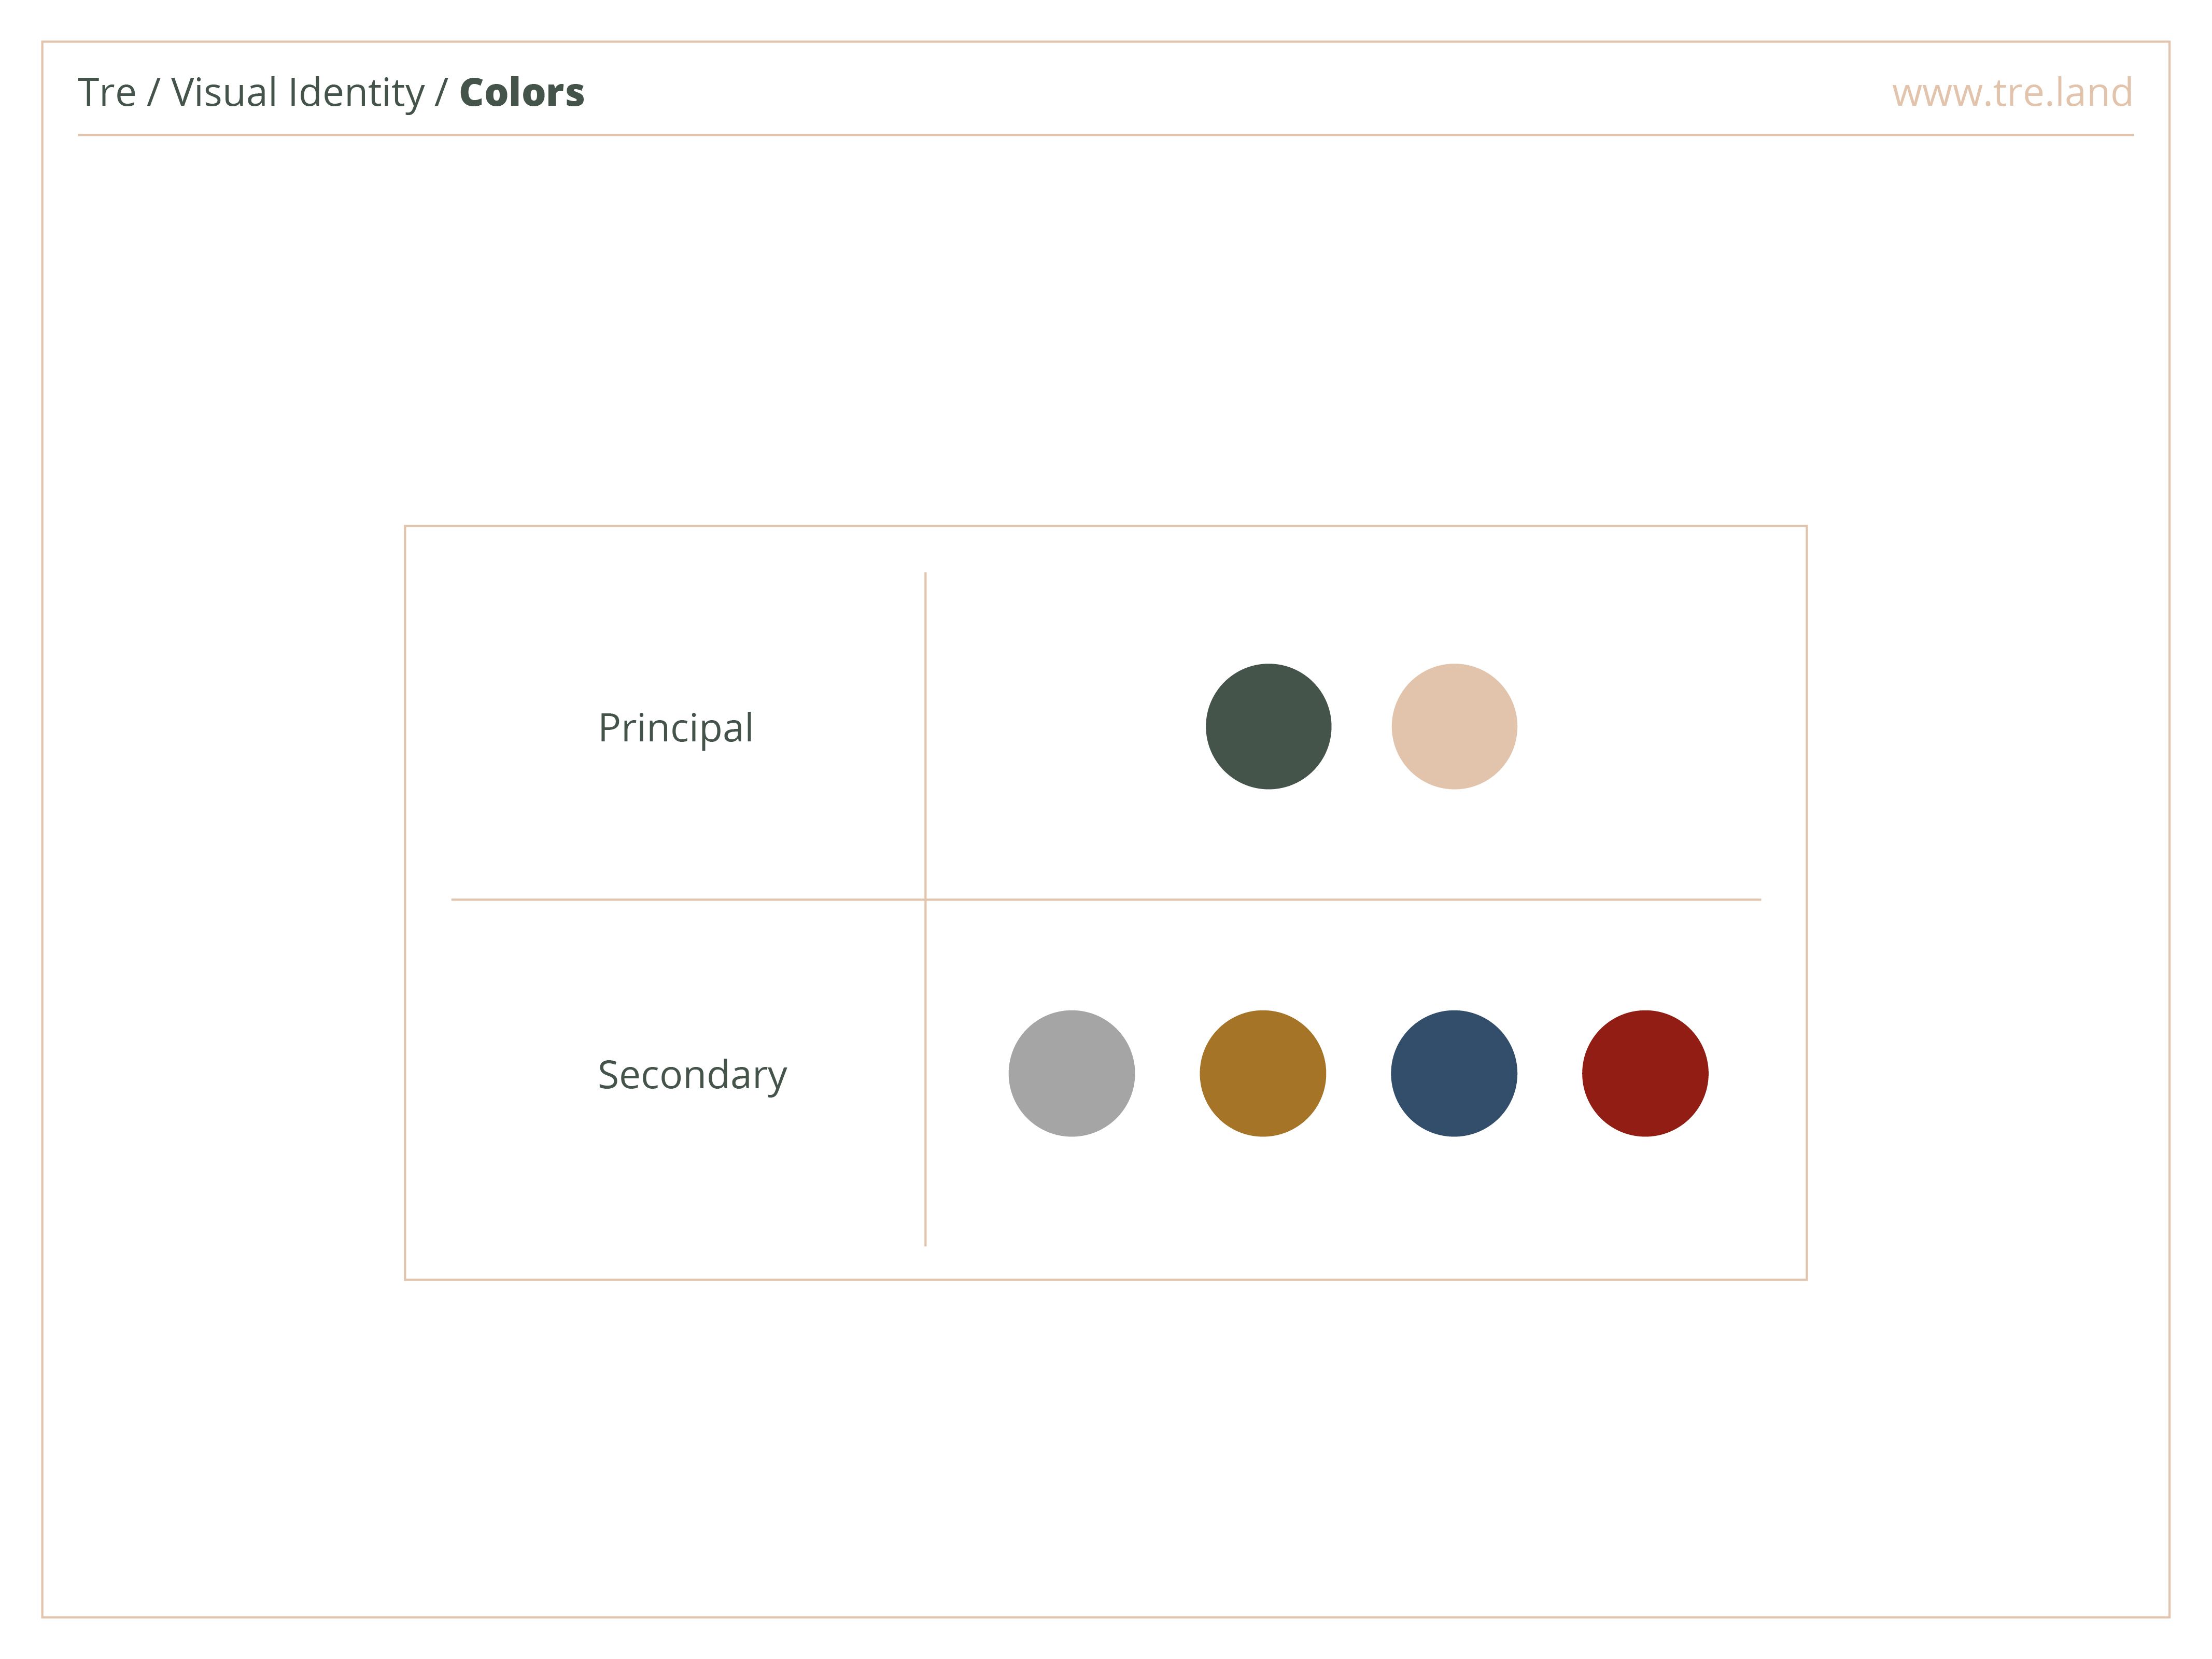Click the dark red Secondary swatch
The height and width of the screenshot is (1659, 2212).
tap(1644, 1073)
